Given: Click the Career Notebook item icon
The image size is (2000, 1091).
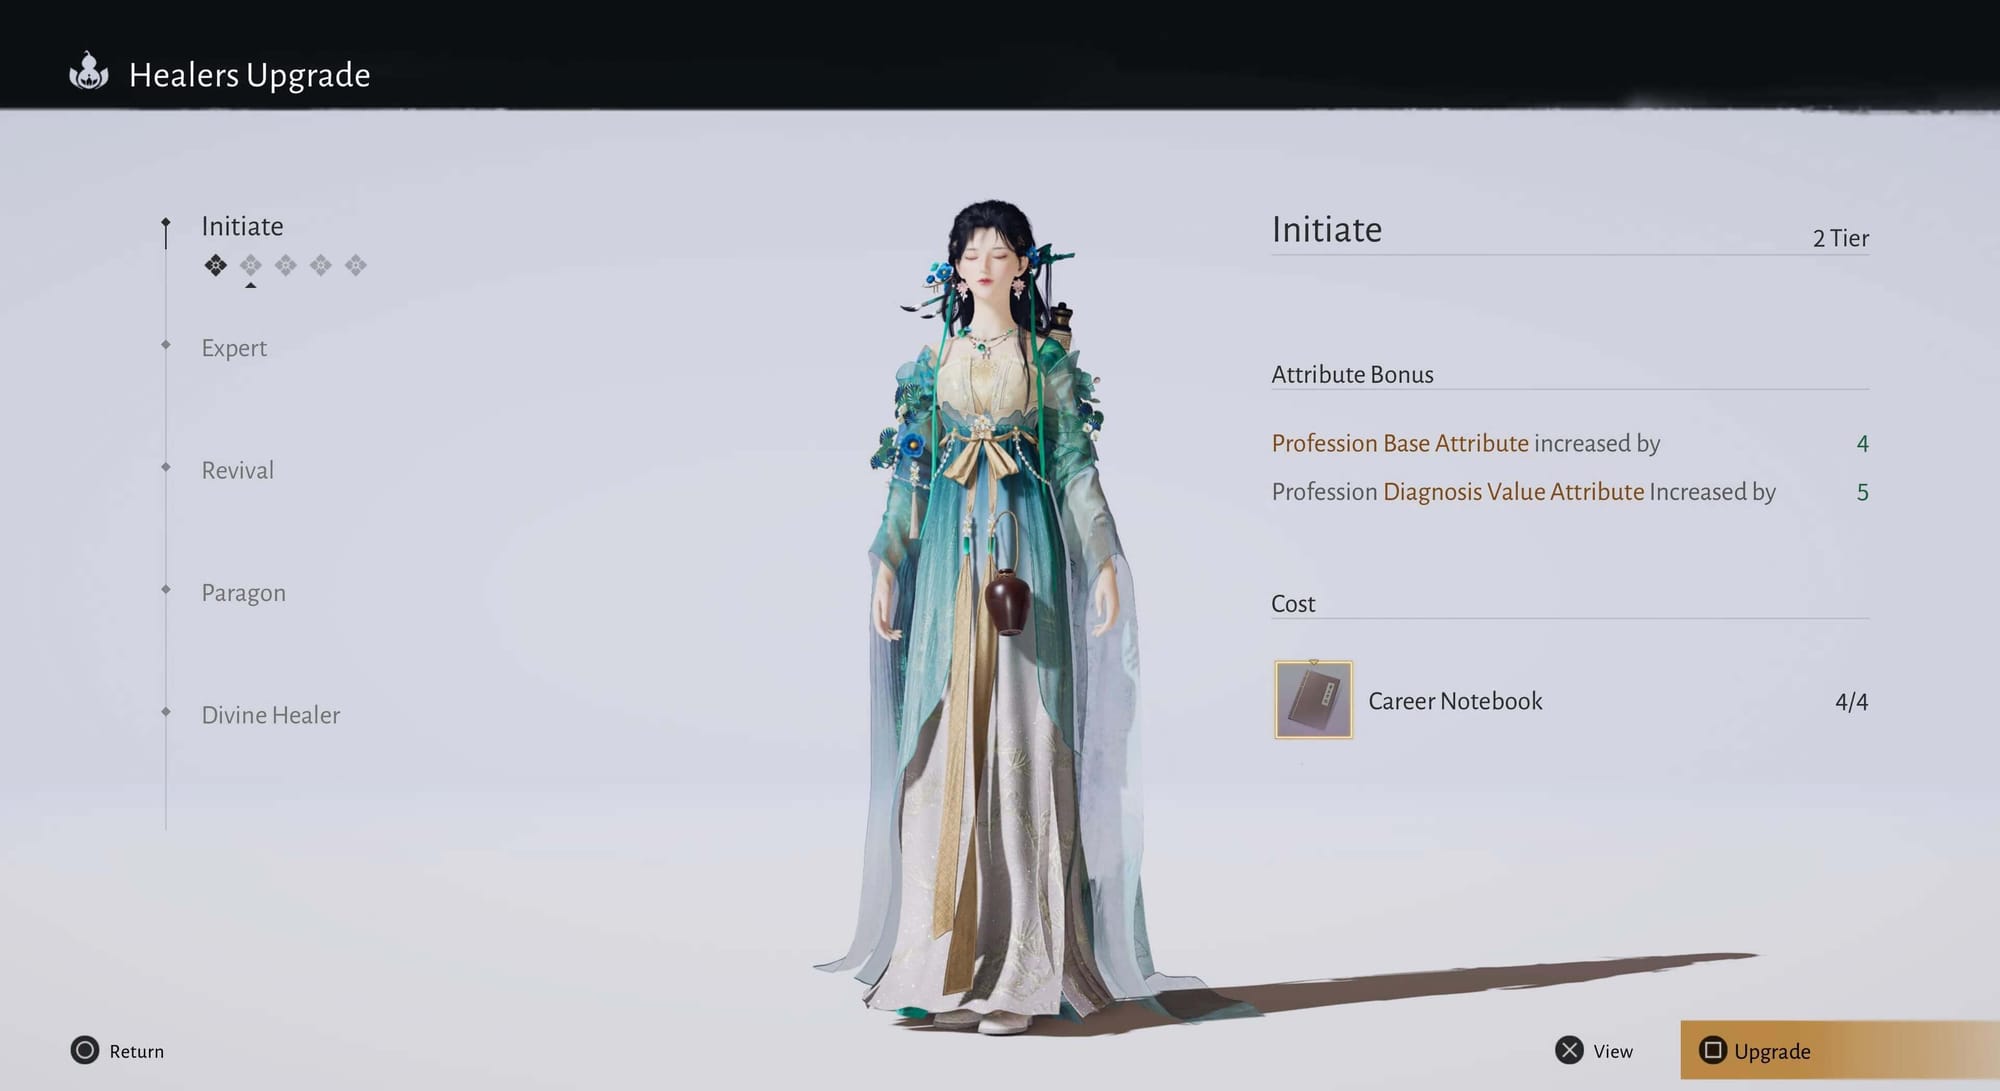Looking at the screenshot, I should click(1313, 700).
